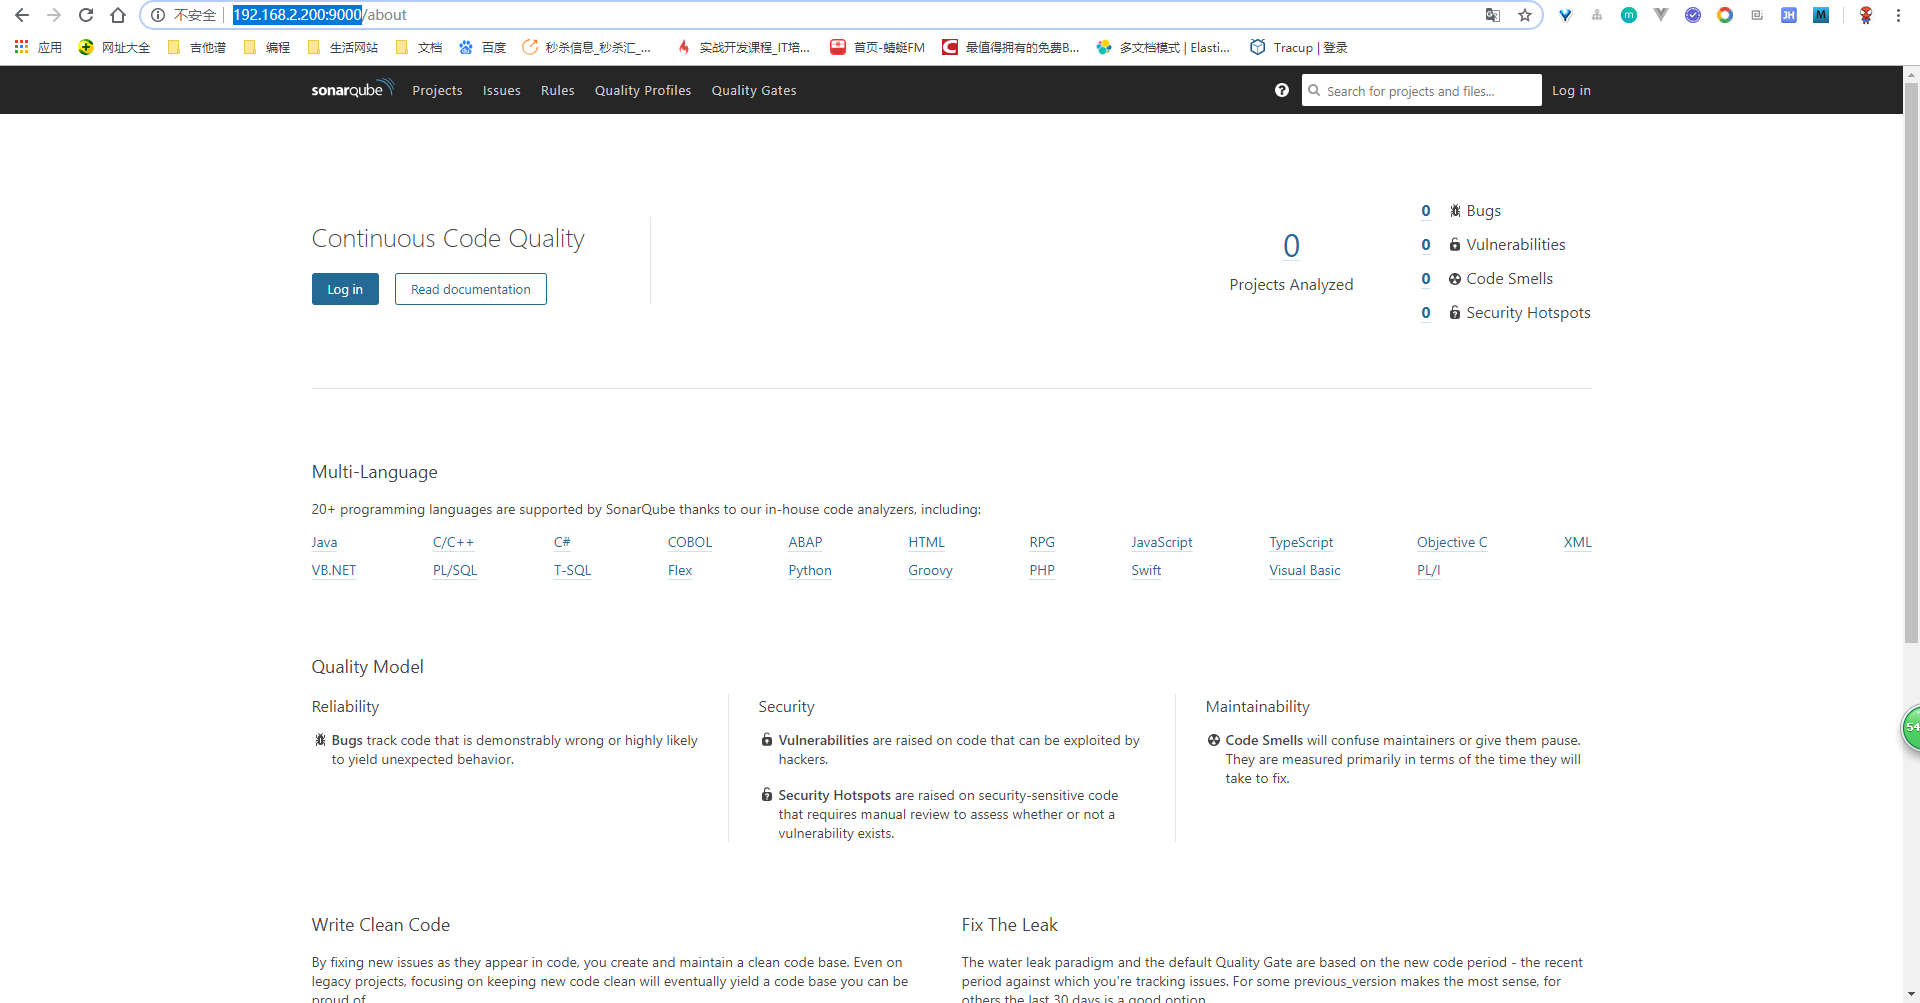Click the blue M extension icon

tap(1821, 15)
